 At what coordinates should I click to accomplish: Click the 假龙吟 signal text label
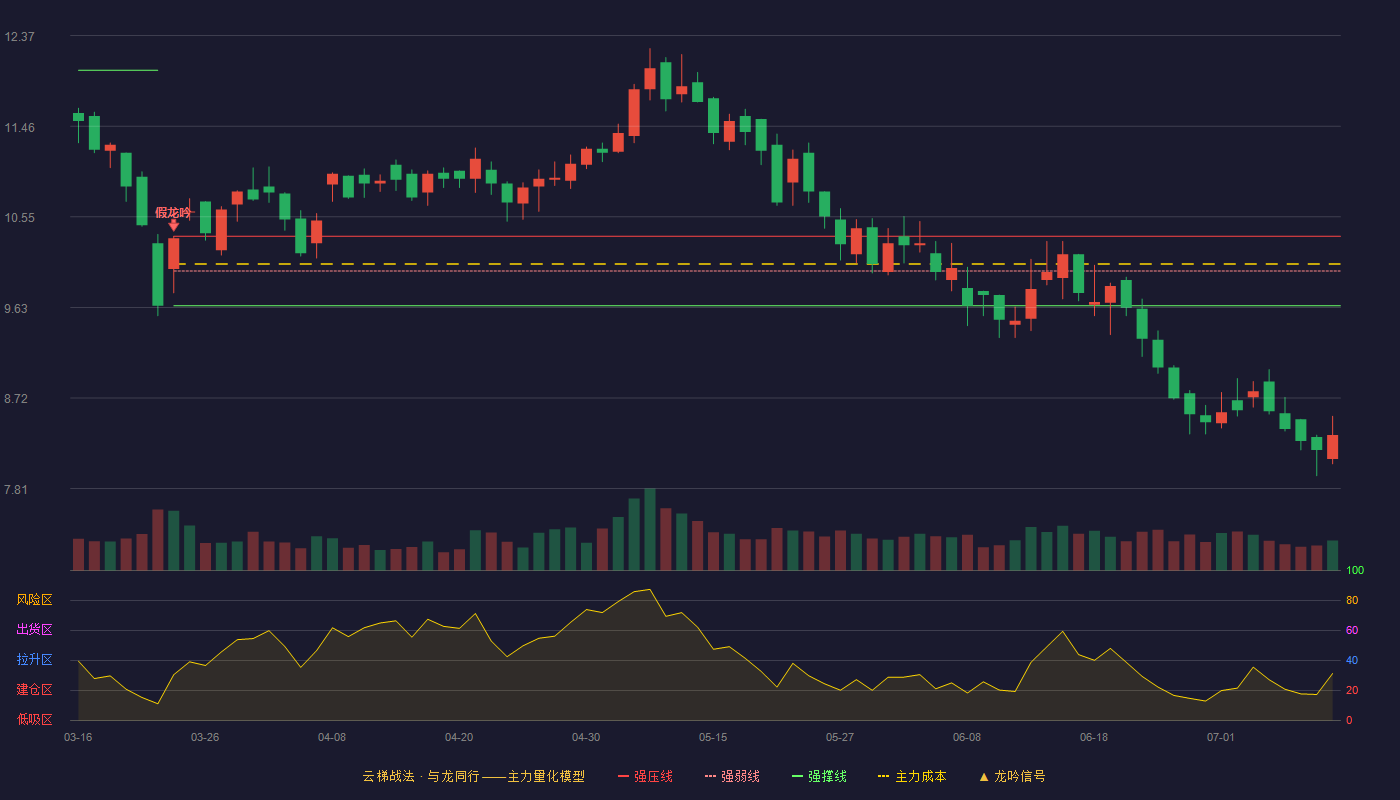pos(173,212)
